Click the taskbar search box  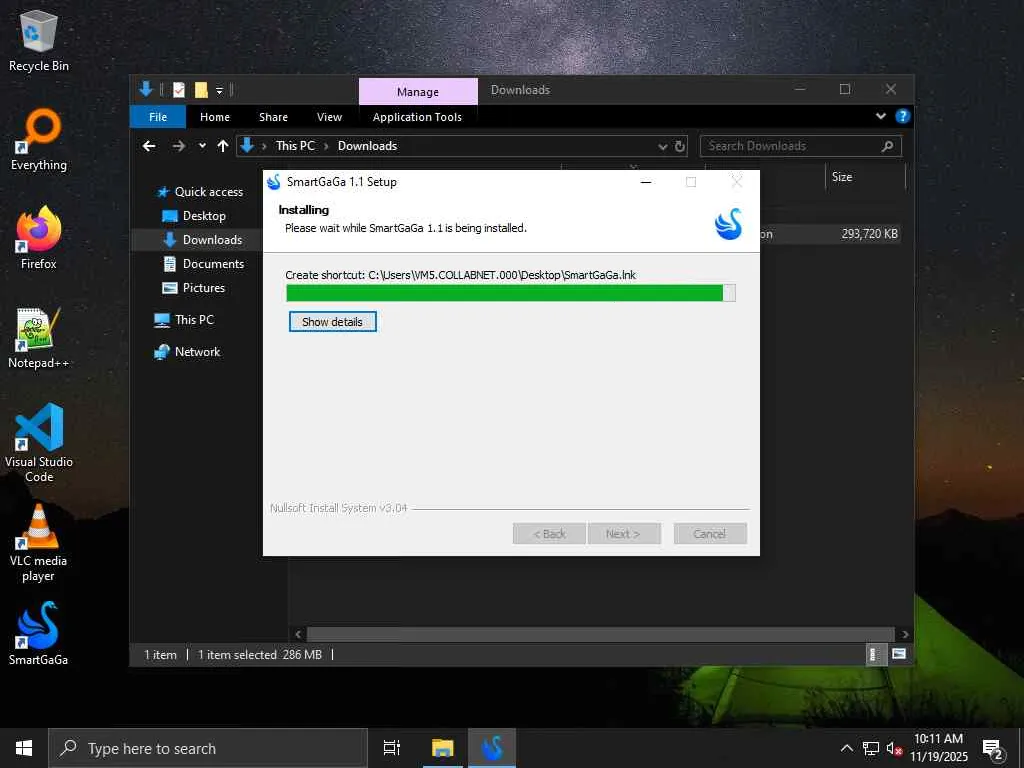click(x=208, y=748)
